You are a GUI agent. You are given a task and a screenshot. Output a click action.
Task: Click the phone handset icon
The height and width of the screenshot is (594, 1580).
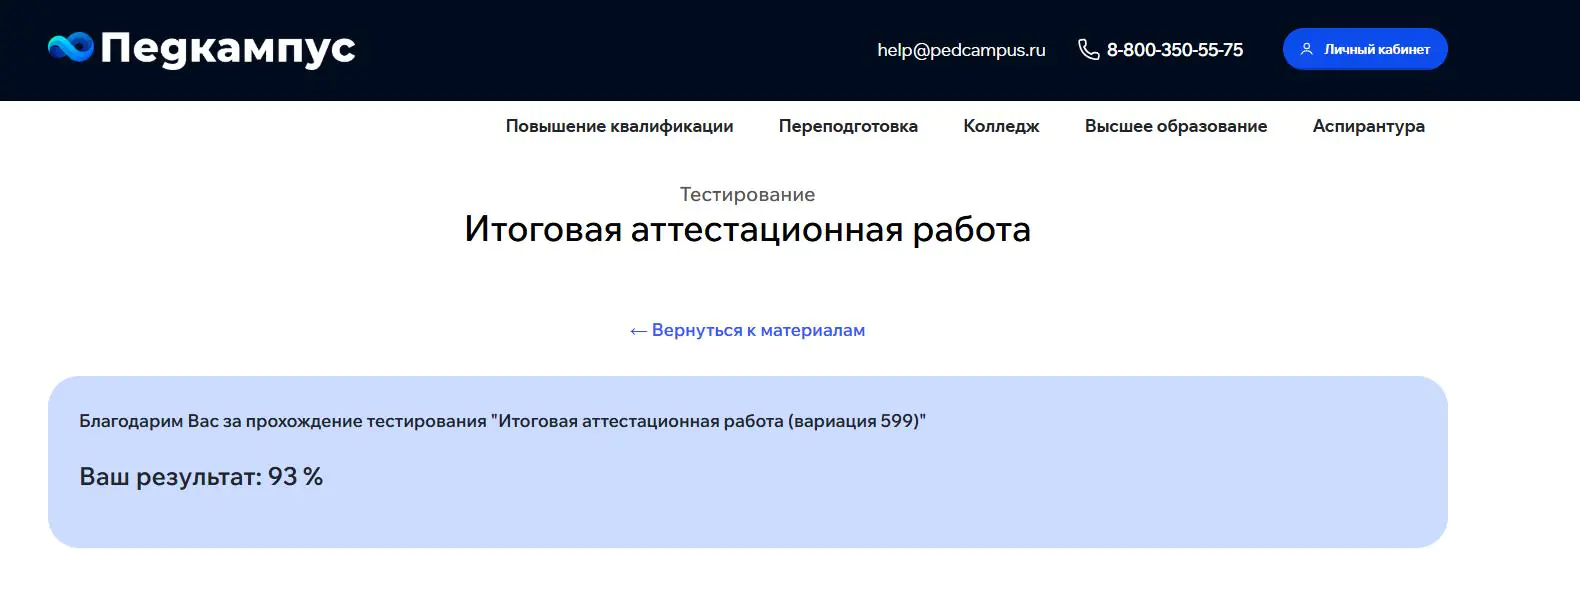(1088, 49)
